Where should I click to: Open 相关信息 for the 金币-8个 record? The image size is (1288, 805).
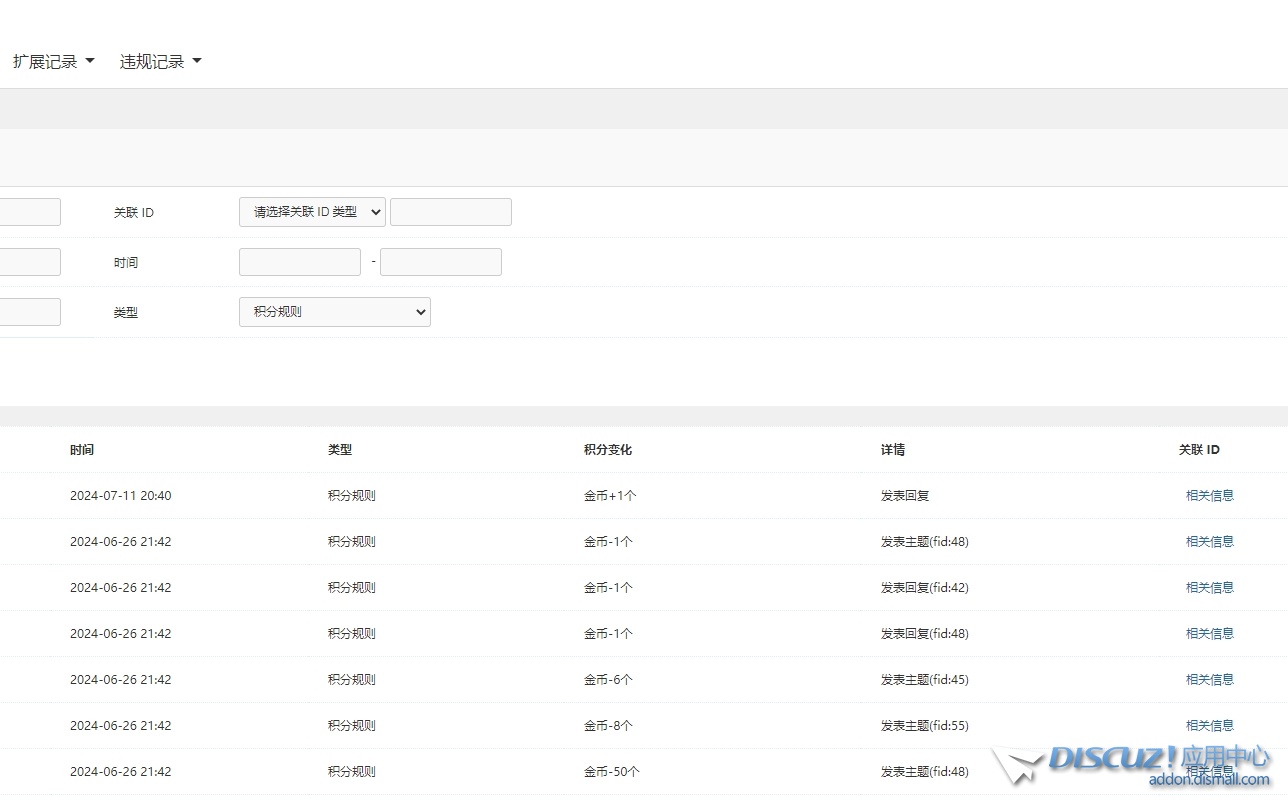[1209, 726]
